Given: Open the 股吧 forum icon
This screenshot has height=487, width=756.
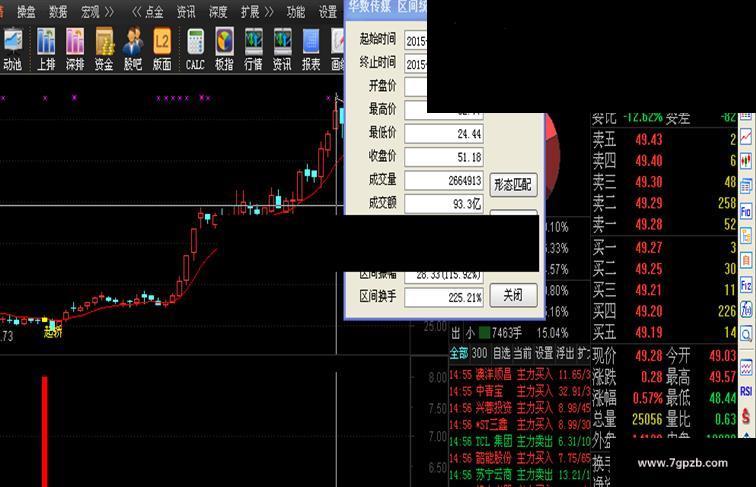Looking at the screenshot, I should (133, 49).
